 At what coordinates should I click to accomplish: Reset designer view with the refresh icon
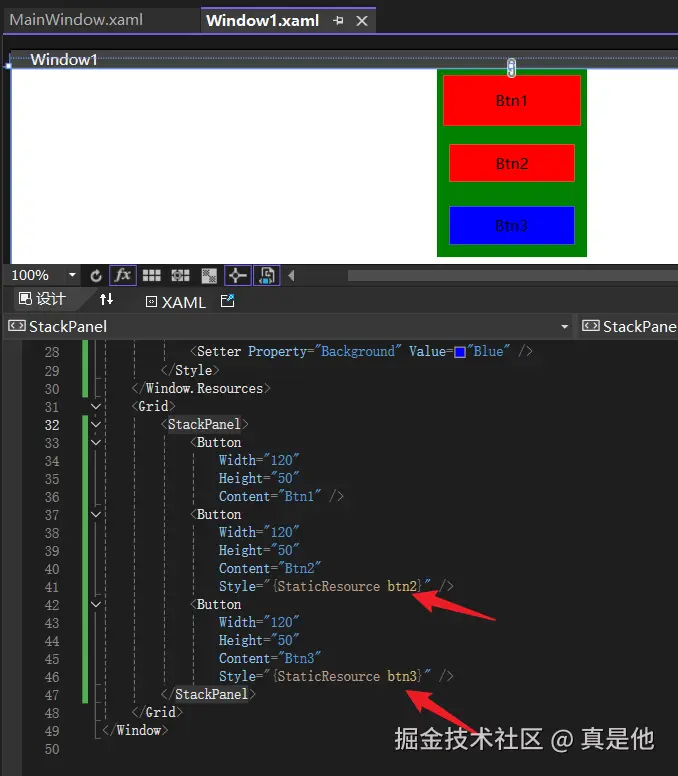tap(96, 276)
